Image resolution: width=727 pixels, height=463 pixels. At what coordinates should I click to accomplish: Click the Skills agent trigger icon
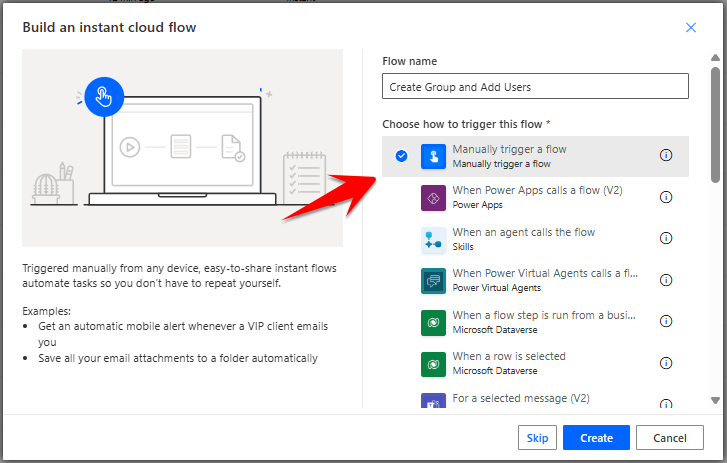click(x=433, y=239)
